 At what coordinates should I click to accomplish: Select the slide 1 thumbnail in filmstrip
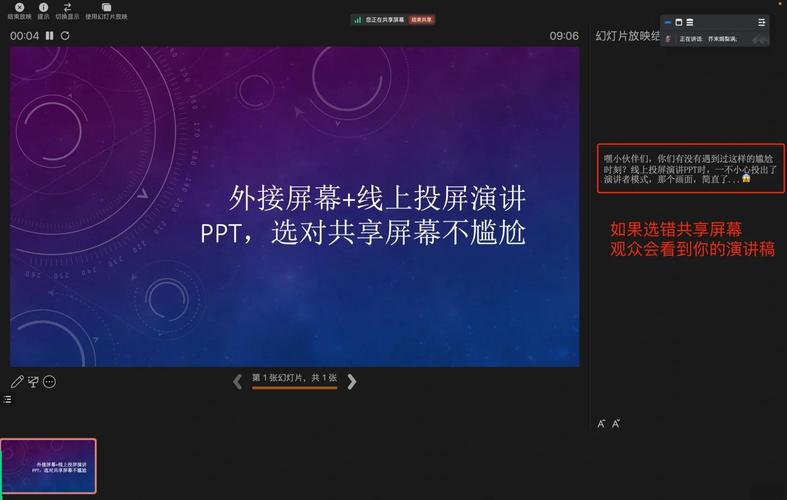click(x=48, y=466)
